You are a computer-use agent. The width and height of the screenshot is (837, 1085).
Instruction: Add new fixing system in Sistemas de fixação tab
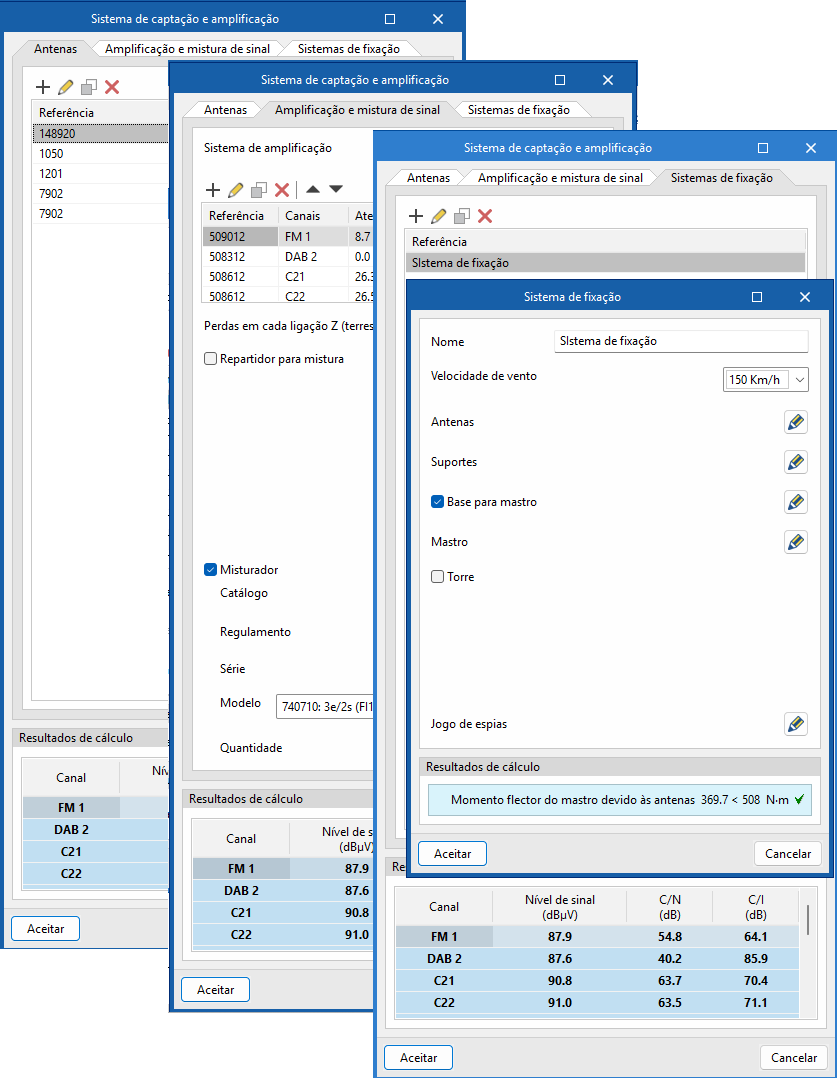click(x=416, y=216)
